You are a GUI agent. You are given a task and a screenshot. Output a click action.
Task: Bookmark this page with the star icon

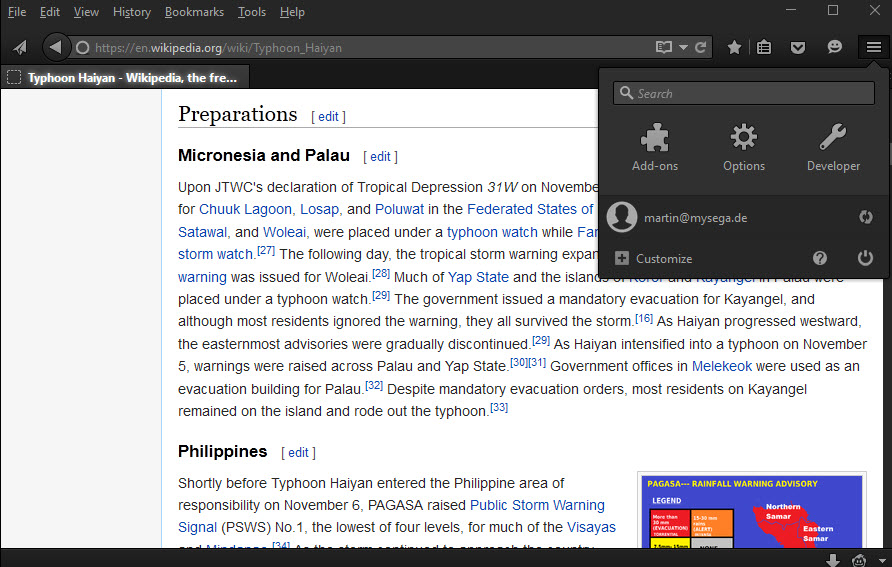point(734,47)
